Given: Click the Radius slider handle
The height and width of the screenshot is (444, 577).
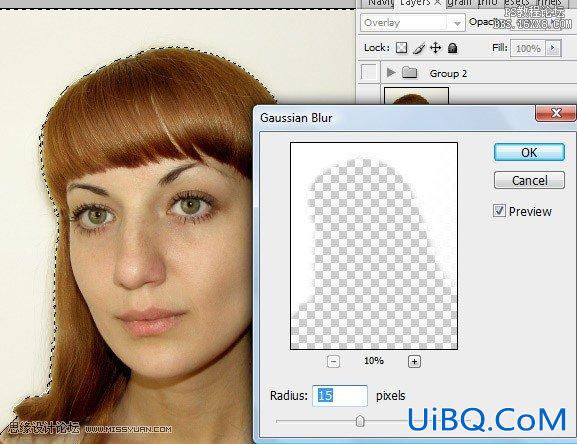Looking at the screenshot, I should pos(360,421).
